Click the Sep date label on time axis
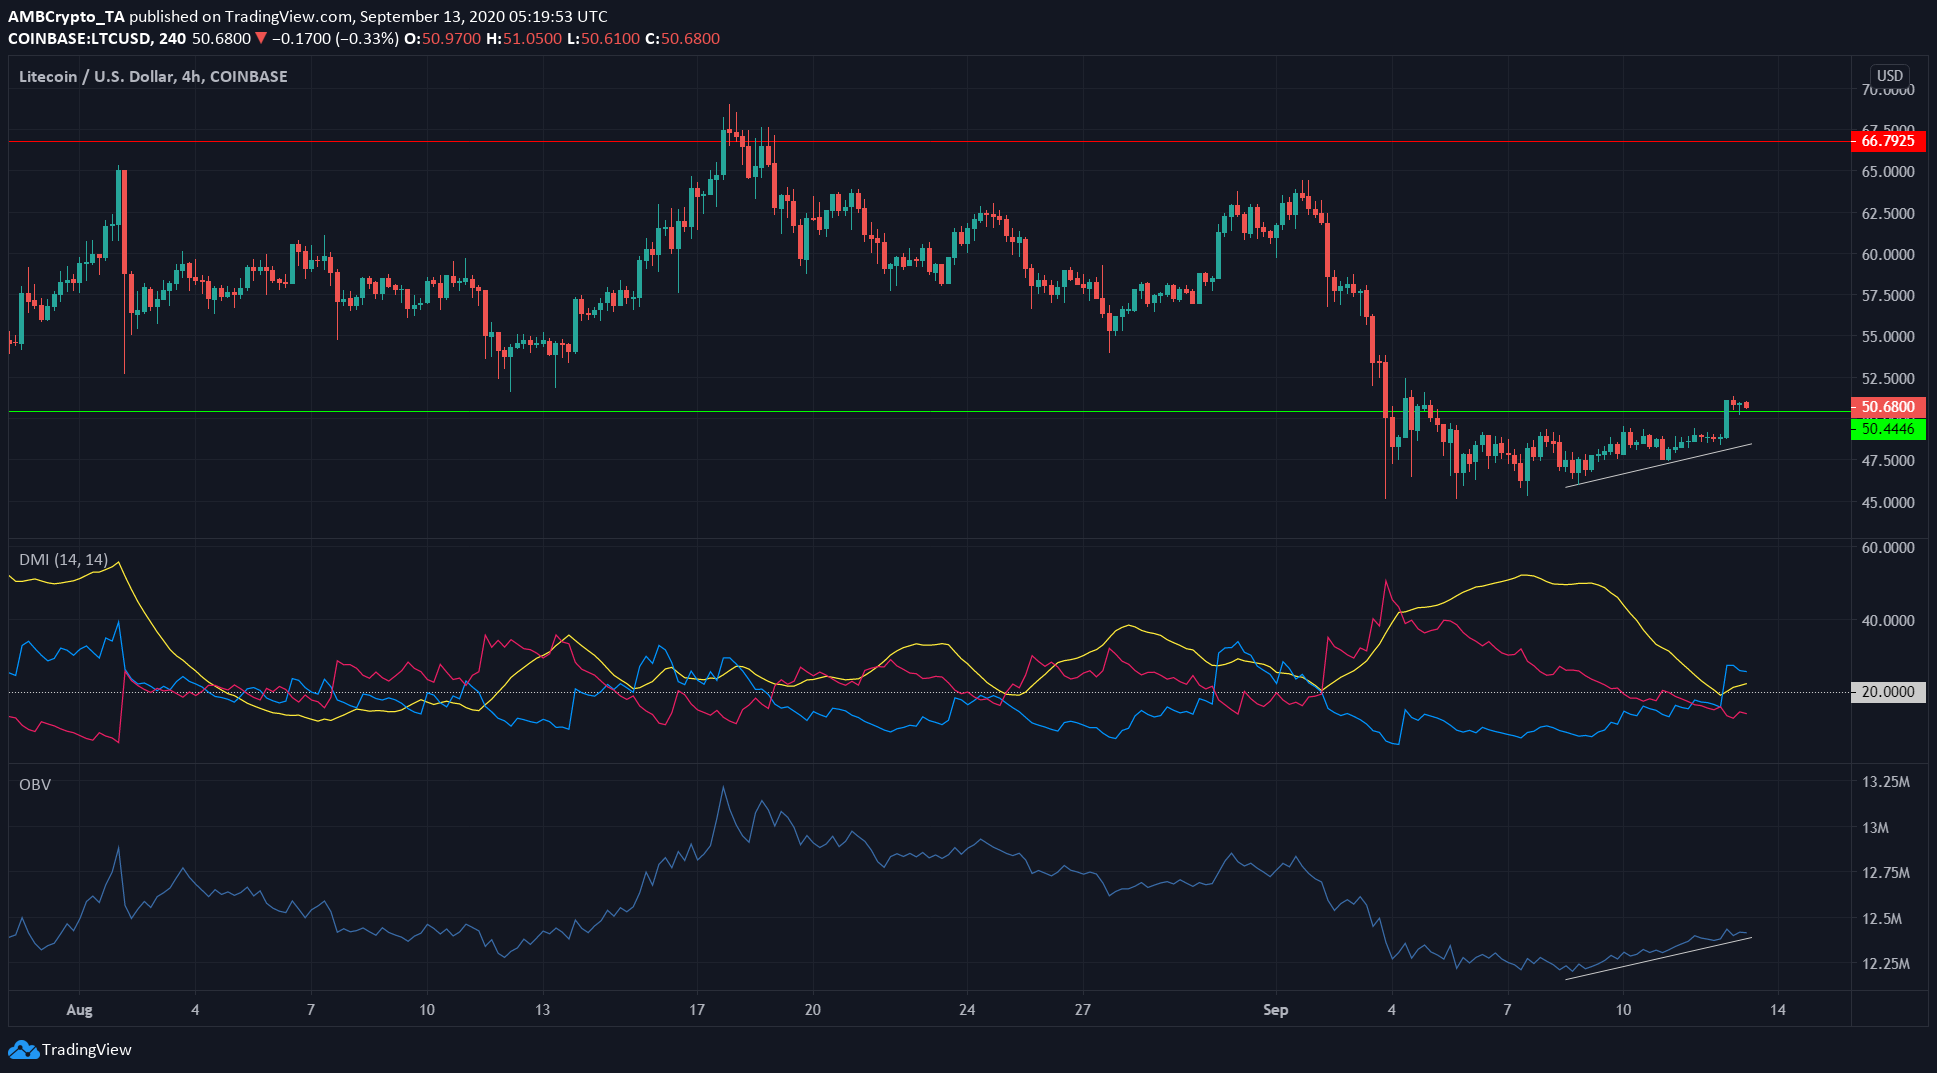The height and width of the screenshot is (1073, 1937). click(1275, 1010)
